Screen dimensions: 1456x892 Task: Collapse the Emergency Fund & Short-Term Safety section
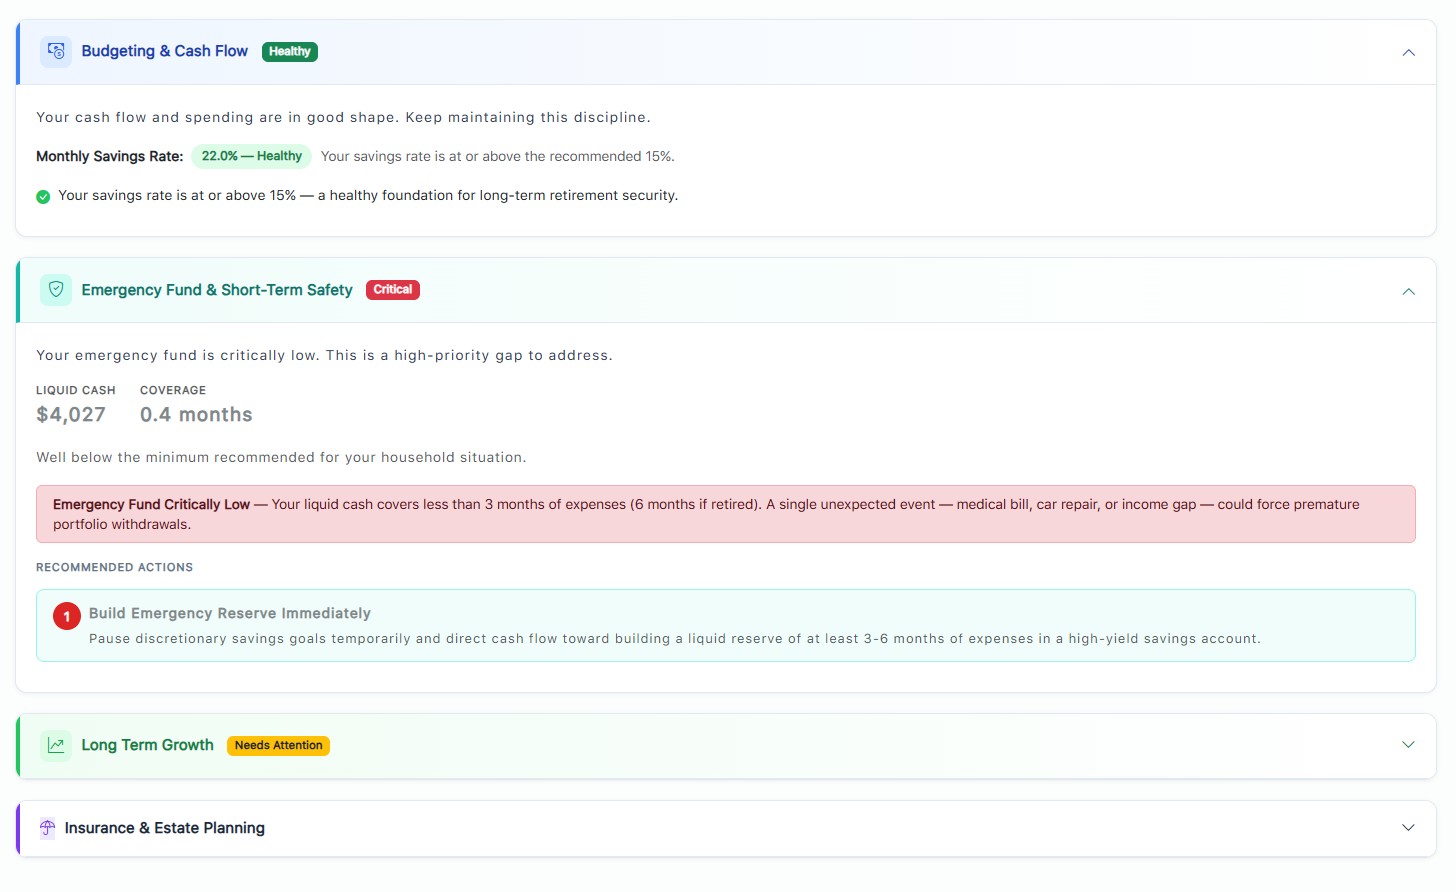coord(1408,291)
